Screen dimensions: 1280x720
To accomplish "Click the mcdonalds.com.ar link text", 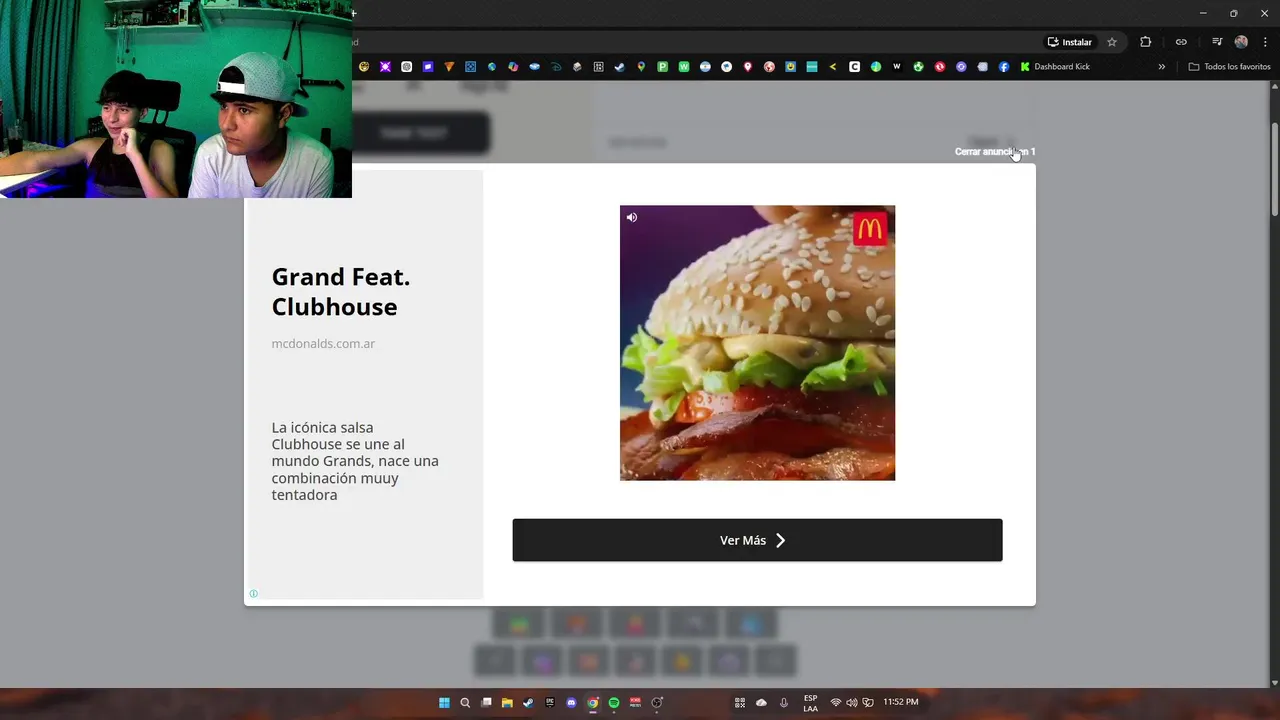I will pyautogui.click(x=323, y=343).
